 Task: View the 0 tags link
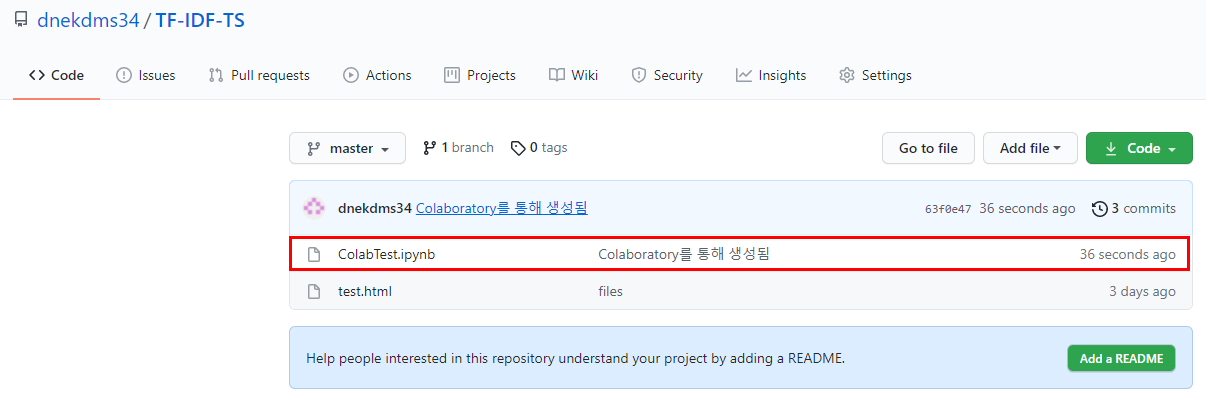539,147
